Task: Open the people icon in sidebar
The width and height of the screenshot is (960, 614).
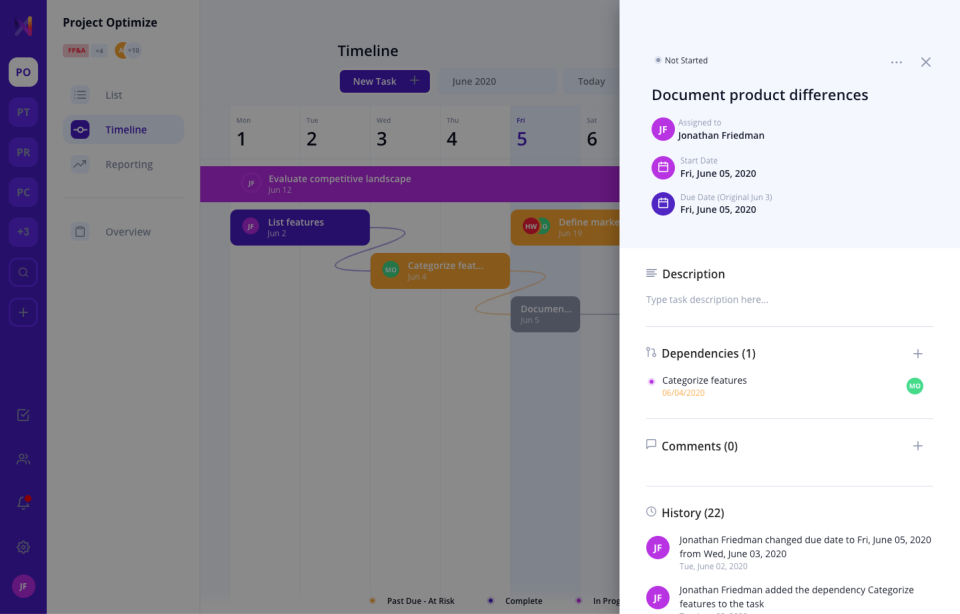Action: click(23, 459)
